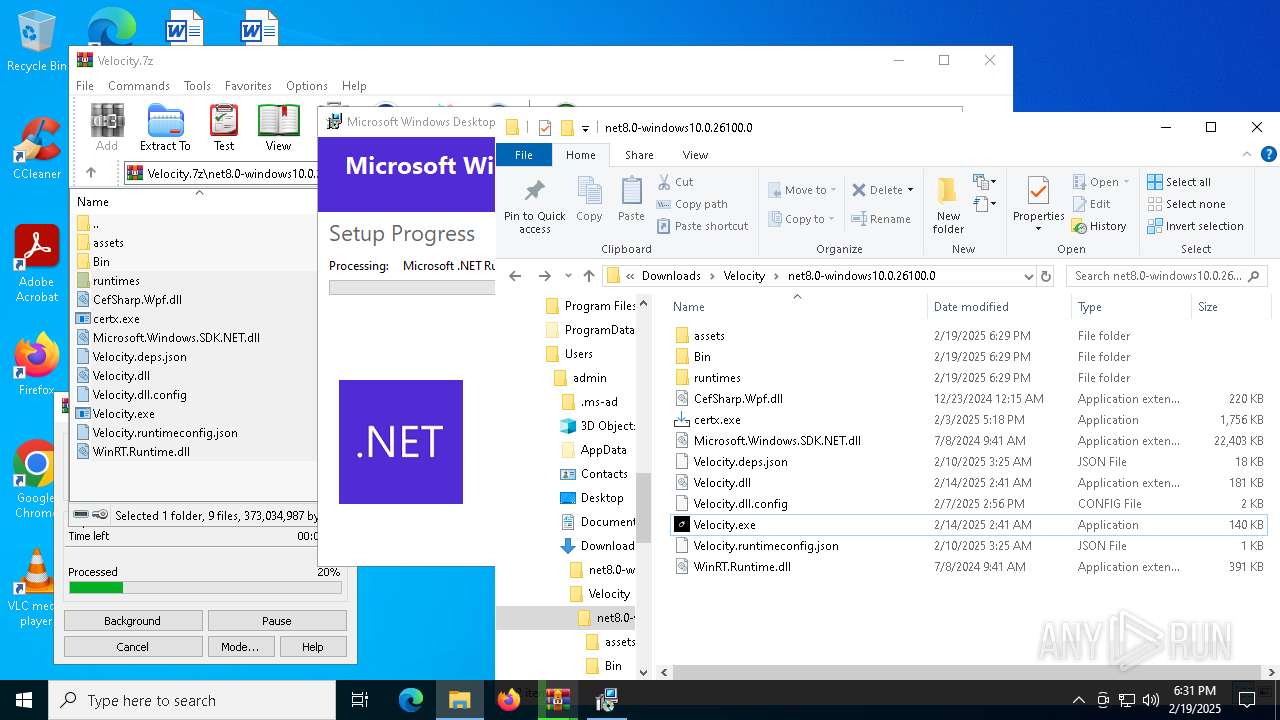The width and height of the screenshot is (1280, 720).
Task: Open the Quick Access toolbar customize dropdown
Action: click(x=586, y=128)
